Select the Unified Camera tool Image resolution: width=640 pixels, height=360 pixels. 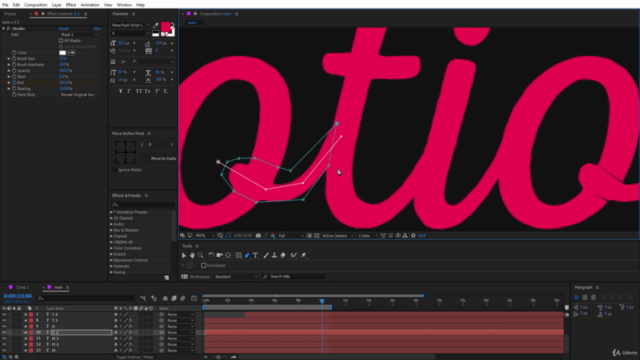coord(220,256)
